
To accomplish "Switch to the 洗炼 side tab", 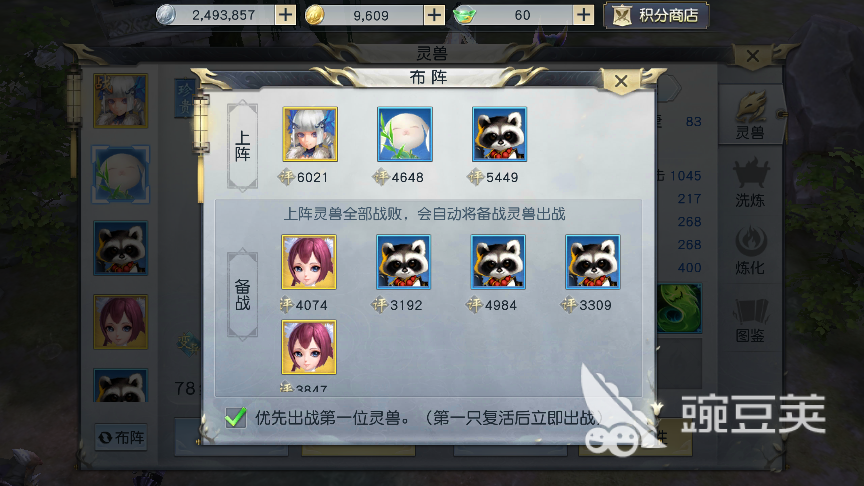I will point(750,183).
